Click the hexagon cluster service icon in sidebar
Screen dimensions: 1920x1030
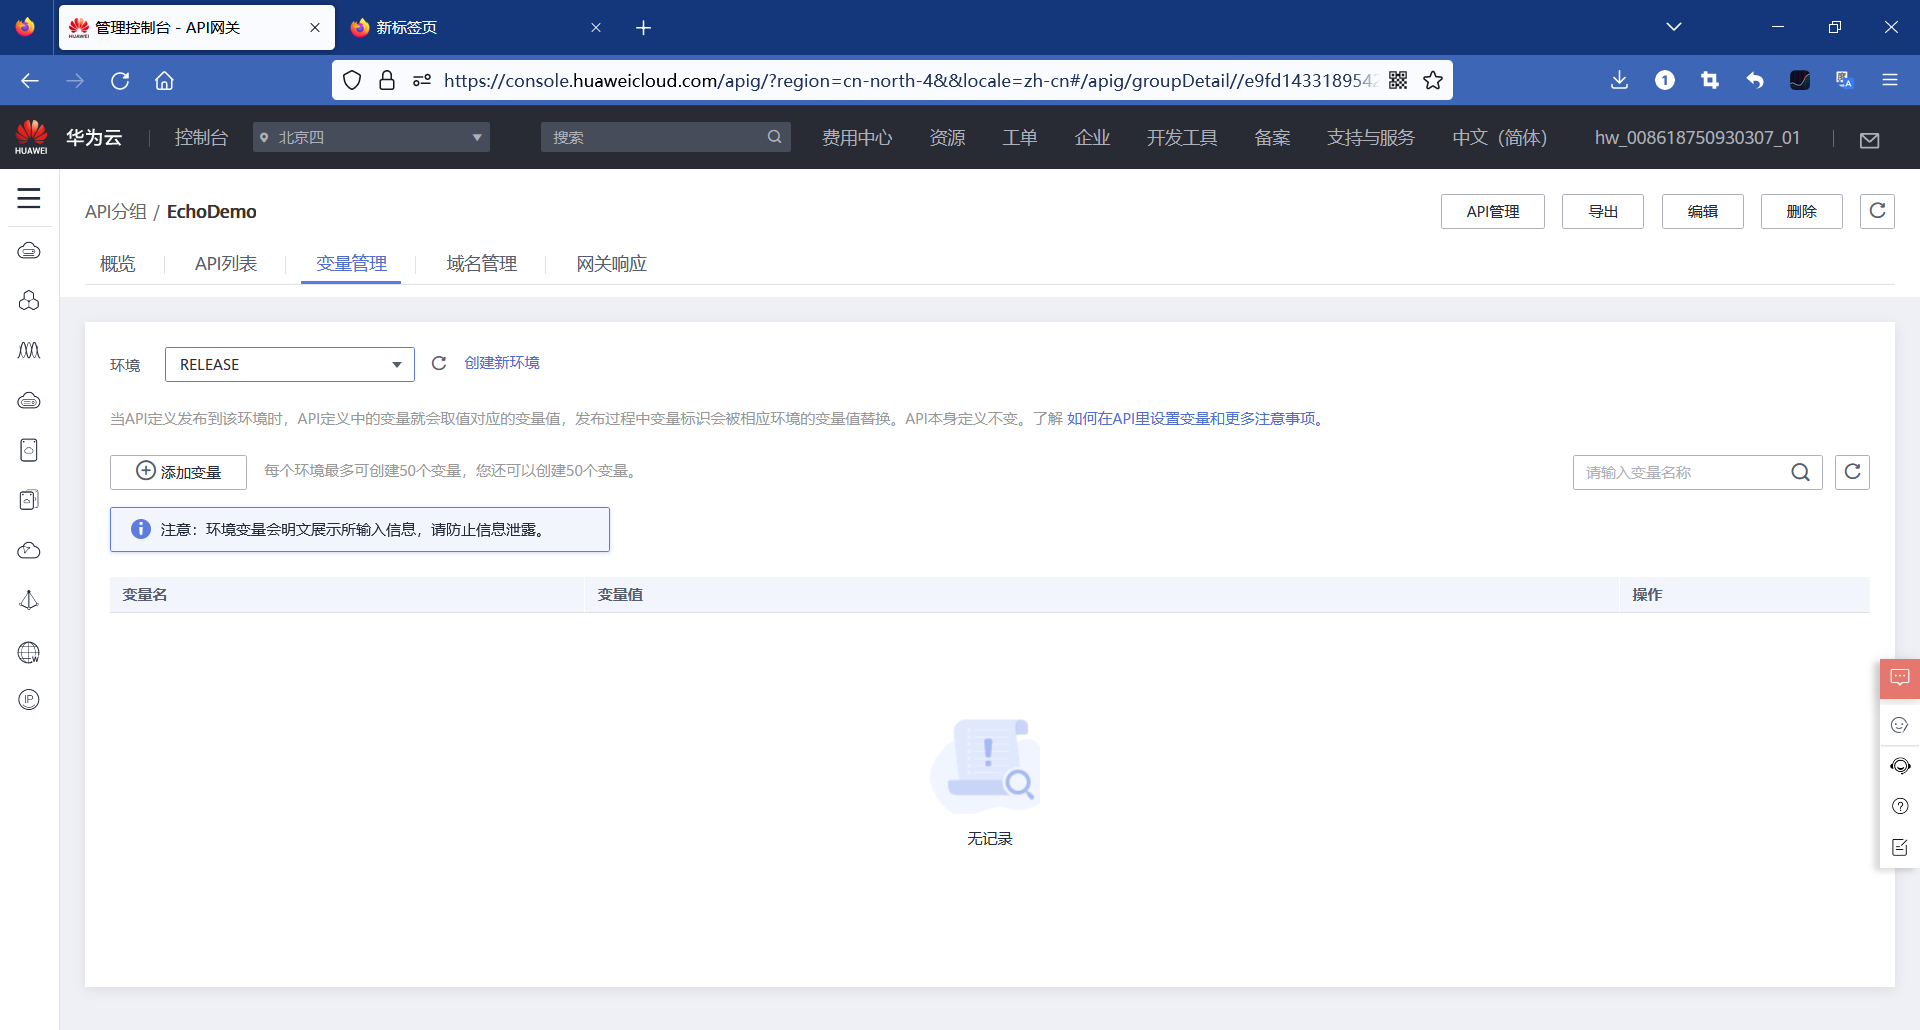tap(29, 301)
